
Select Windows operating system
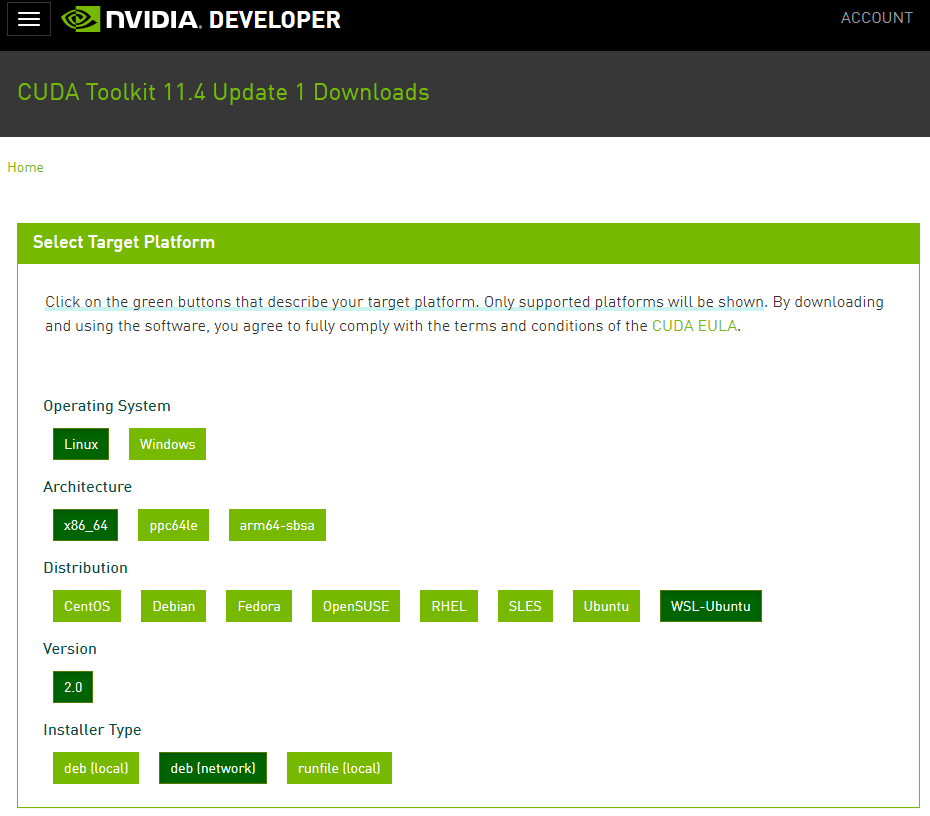pos(167,444)
